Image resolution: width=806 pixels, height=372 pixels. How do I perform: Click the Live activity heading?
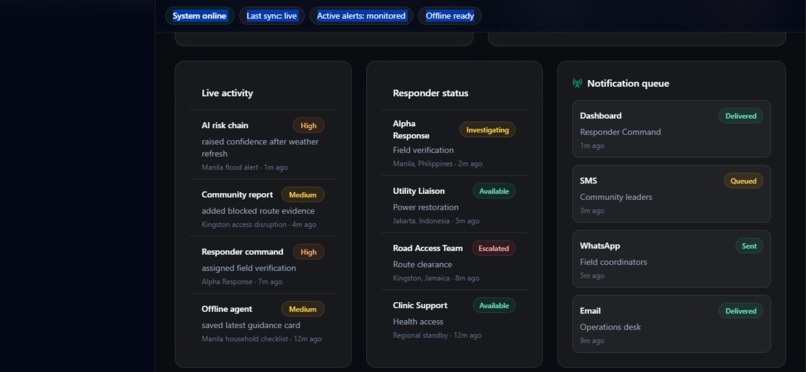tap(227, 93)
